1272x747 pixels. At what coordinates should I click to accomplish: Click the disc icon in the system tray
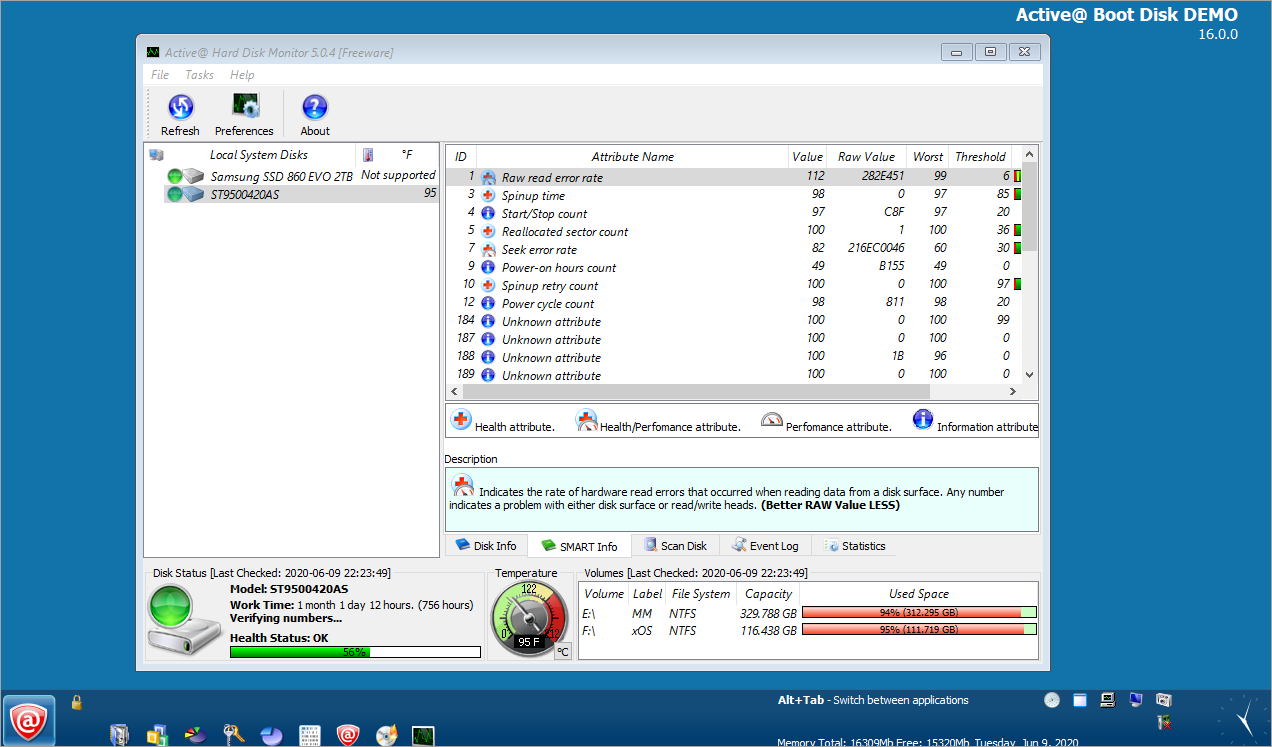point(1052,700)
